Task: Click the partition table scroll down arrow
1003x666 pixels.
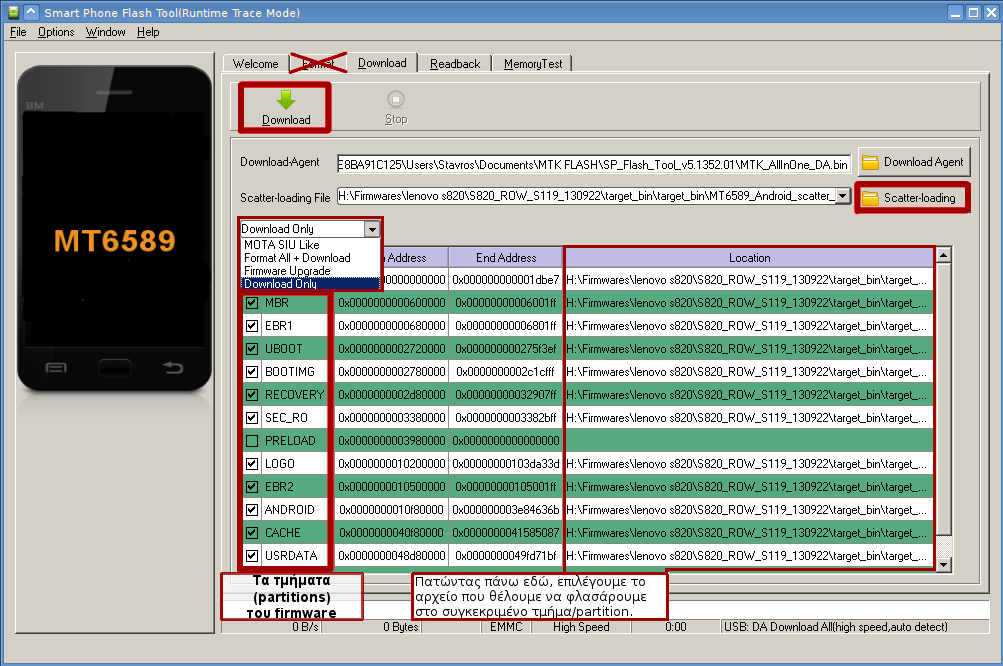Action: 944,564
